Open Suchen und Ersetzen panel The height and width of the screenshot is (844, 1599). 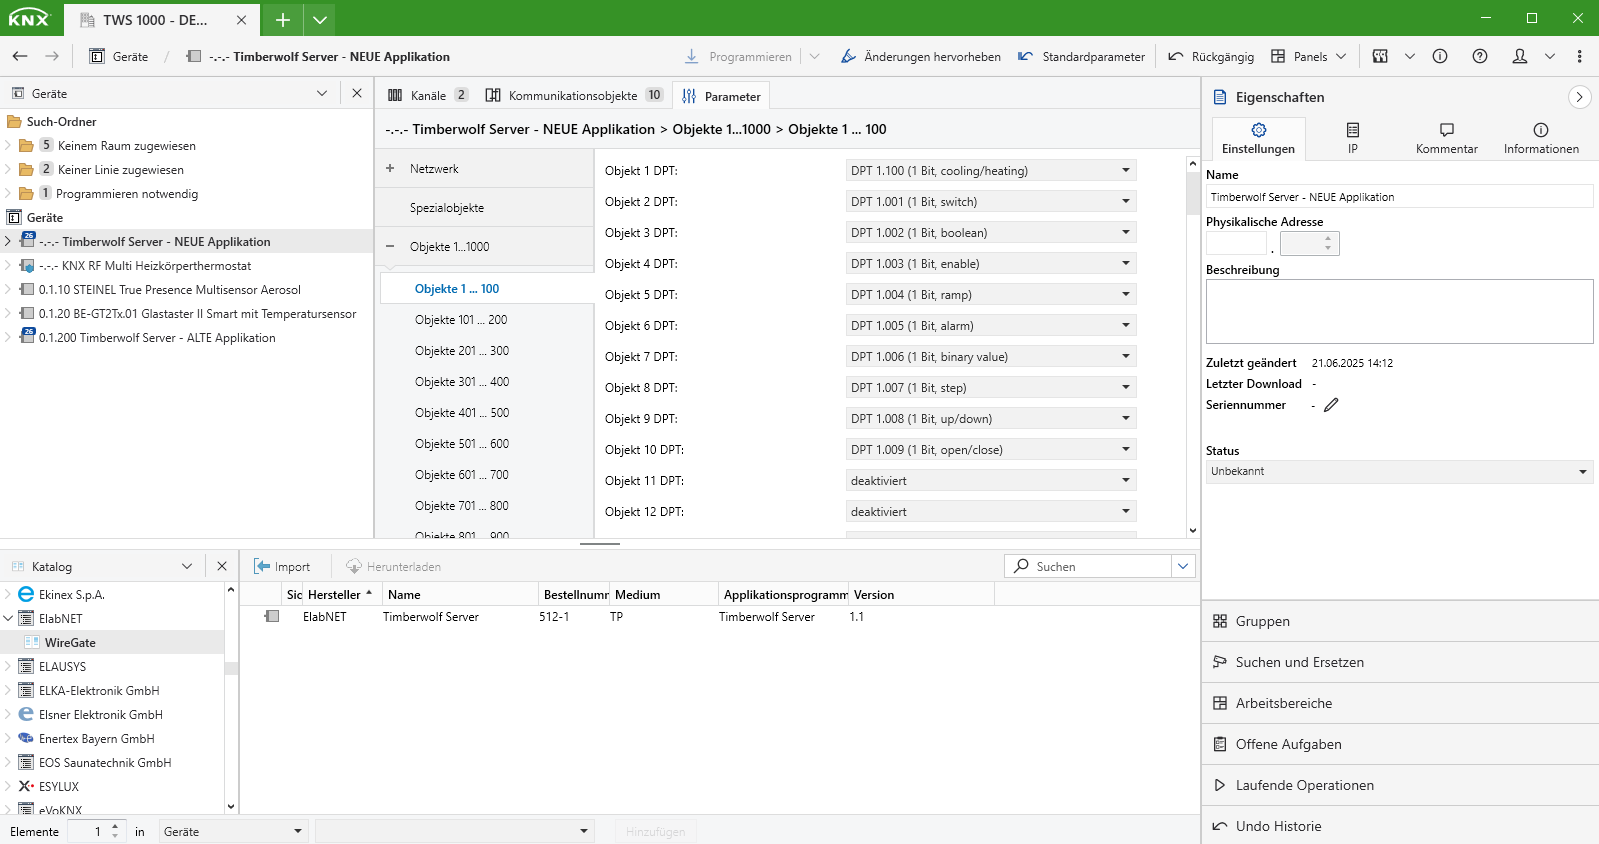pos(1400,662)
